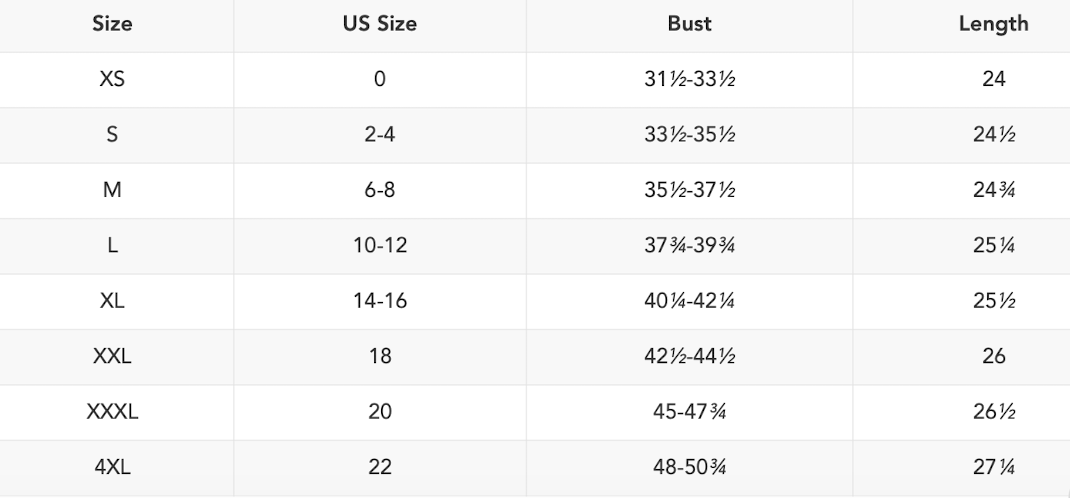Select US size 14-16 cell
Image resolution: width=1070 pixels, height=498 pixels.
click(380, 301)
